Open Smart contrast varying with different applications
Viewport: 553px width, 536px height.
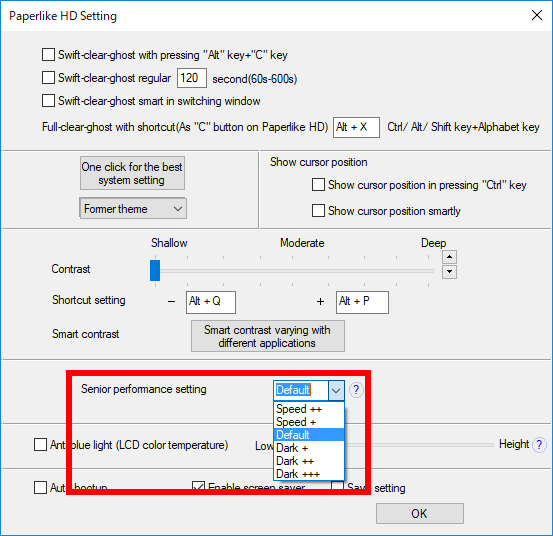[268, 336]
